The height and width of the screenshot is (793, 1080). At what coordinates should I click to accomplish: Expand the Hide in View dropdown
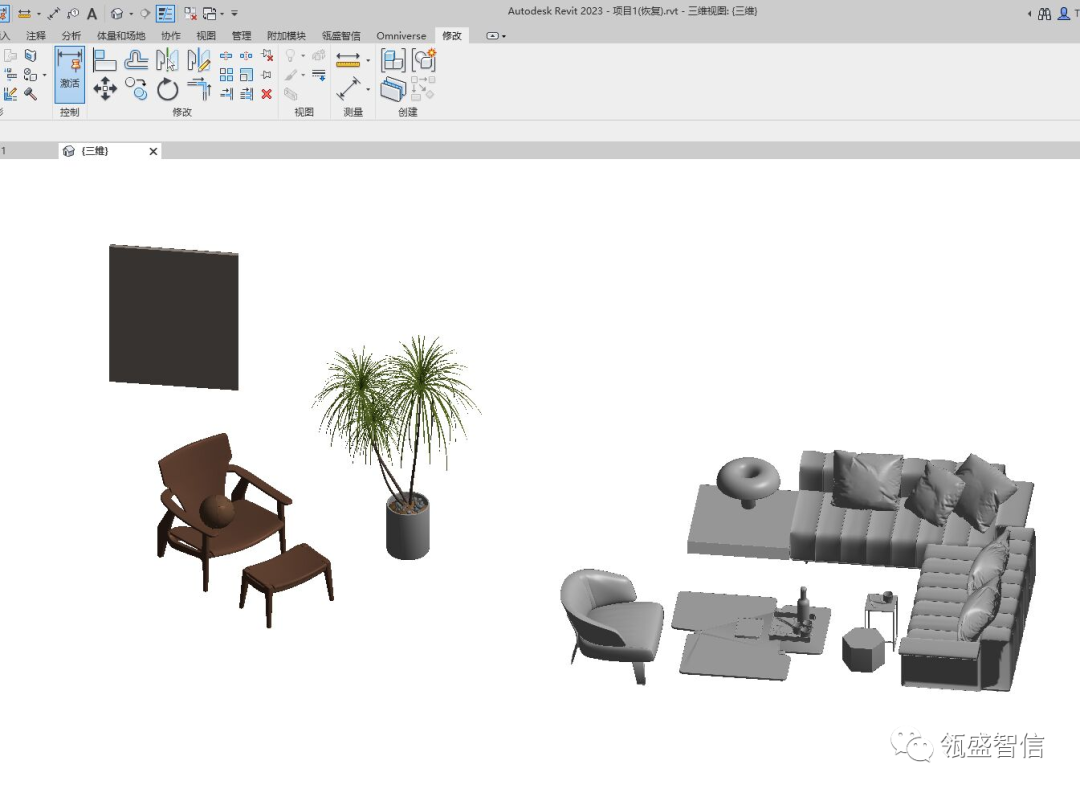(303, 56)
